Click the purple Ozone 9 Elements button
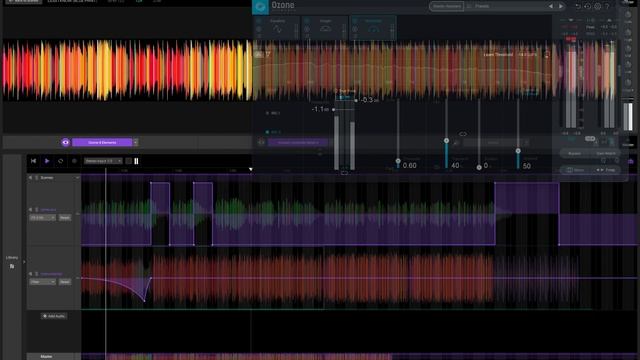 102,142
